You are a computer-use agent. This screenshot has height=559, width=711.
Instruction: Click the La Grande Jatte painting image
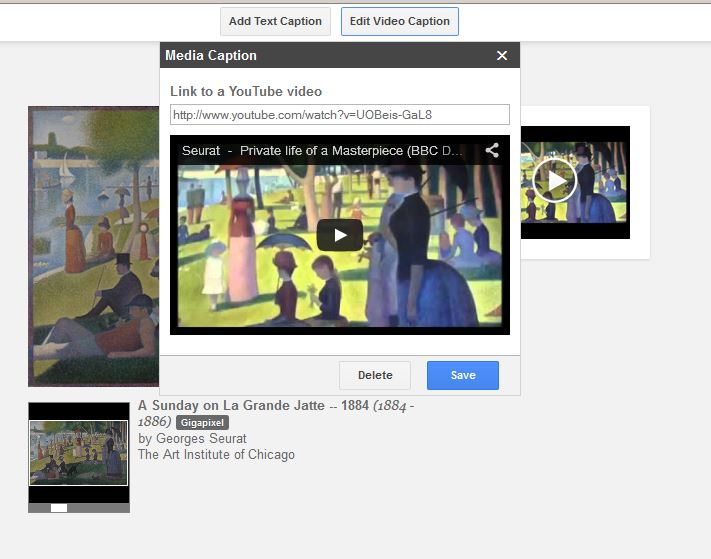point(93,247)
